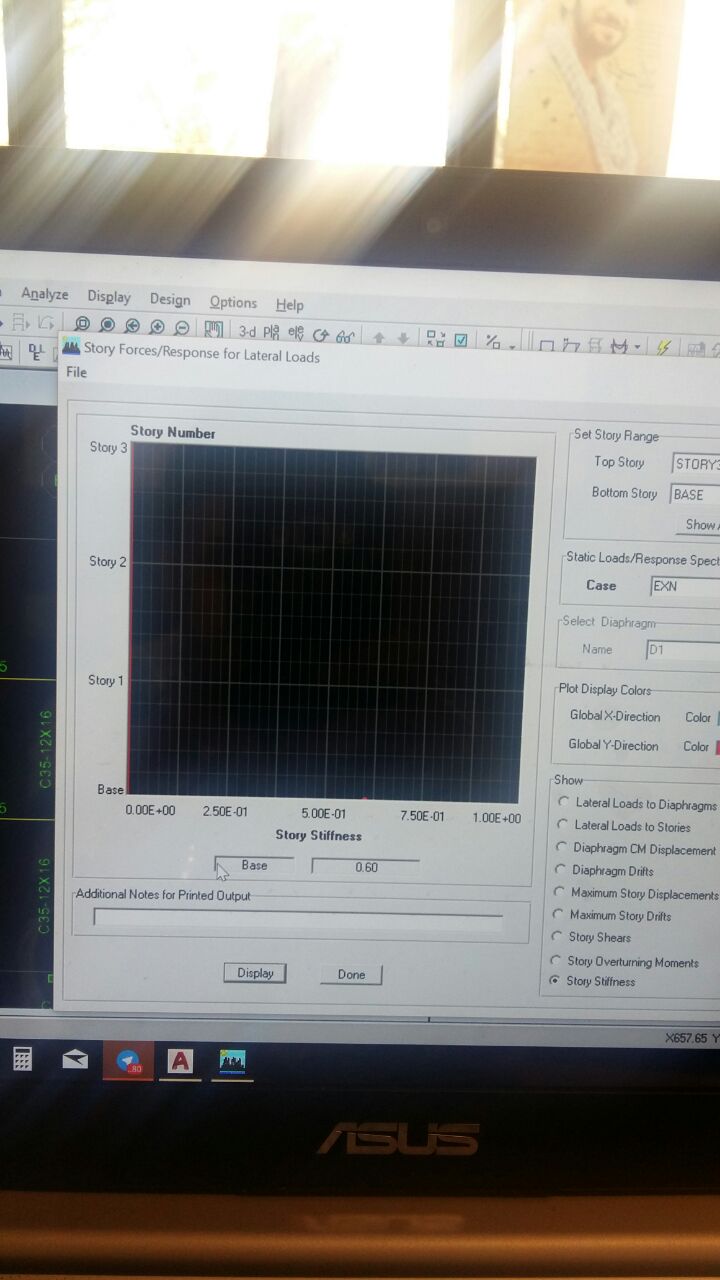Switch to the 3-d view button
The height and width of the screenshot is (1280, 720).
tap(247, 331)
